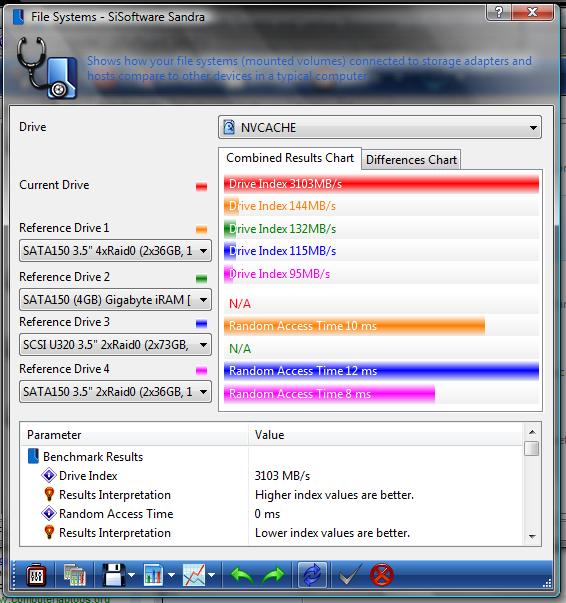Open the save icon's dropdown arrow
The height and width of the screenshot is (603, 566).
click(x=132, y=575)
